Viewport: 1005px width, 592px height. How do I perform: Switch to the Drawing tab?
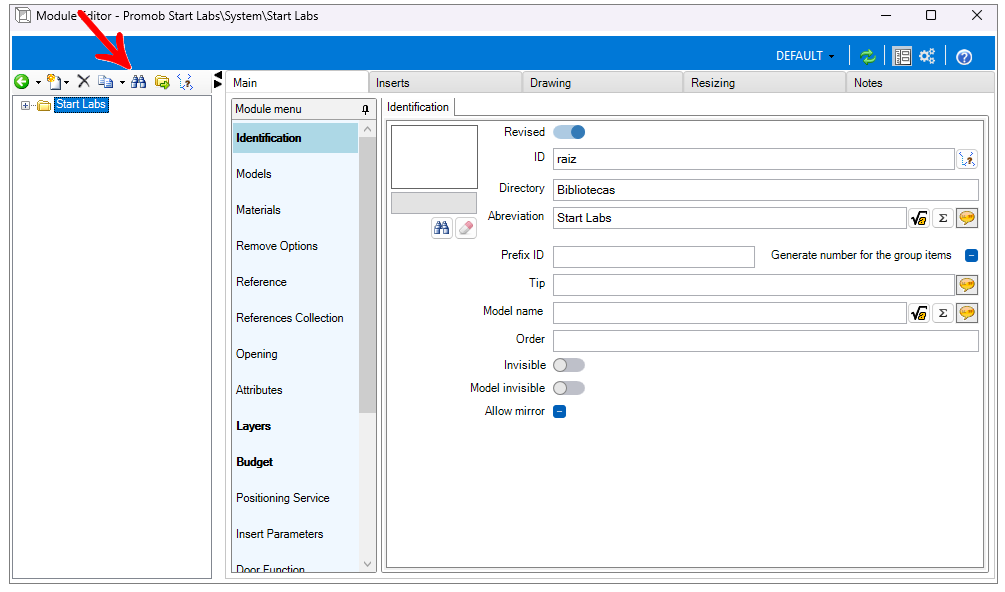550,83
